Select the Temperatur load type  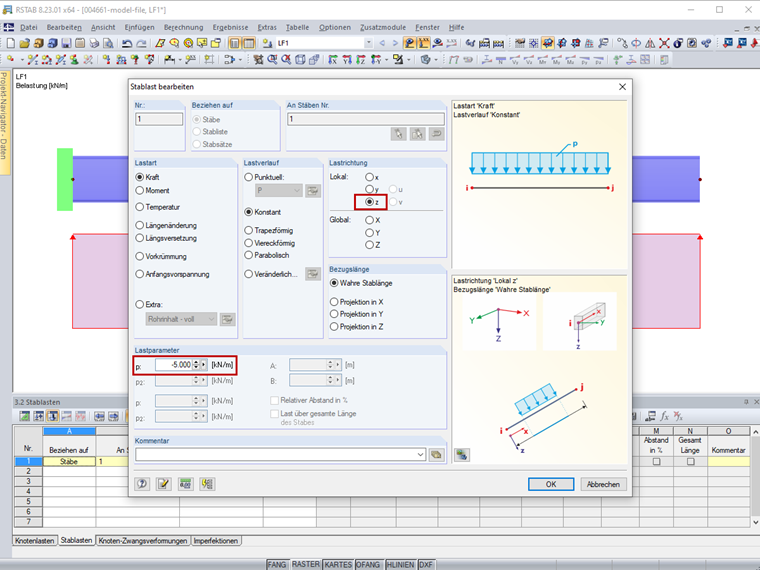tap(140, 207)
